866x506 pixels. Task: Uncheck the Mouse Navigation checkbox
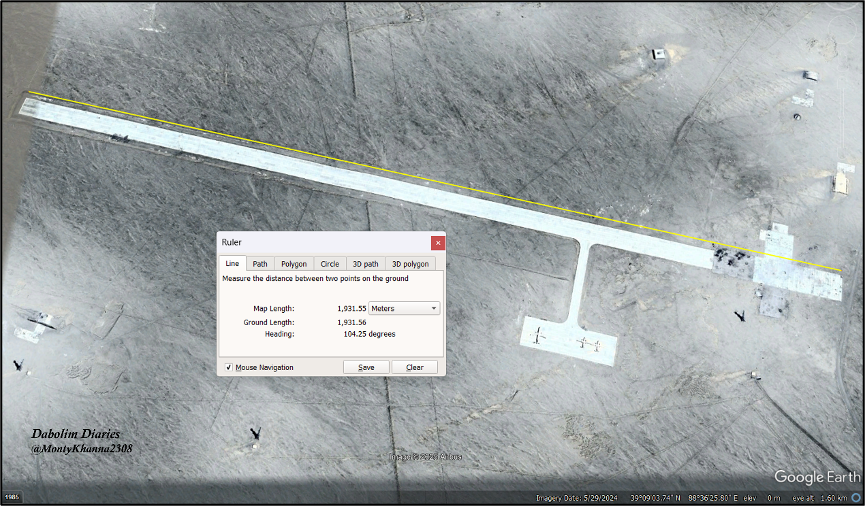pyautogui.click(x=229, y=368)
